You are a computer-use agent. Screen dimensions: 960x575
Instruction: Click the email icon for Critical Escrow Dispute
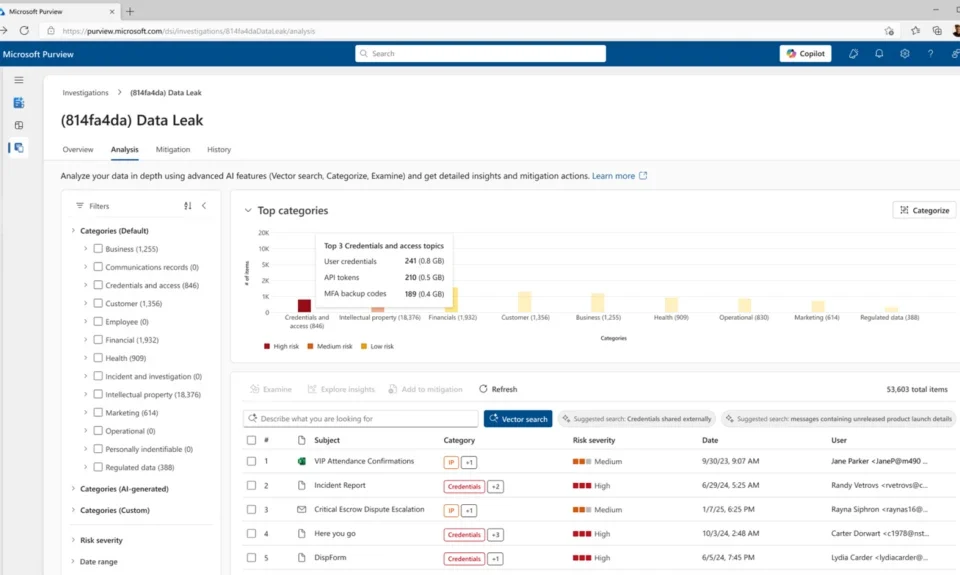point(301,509)
